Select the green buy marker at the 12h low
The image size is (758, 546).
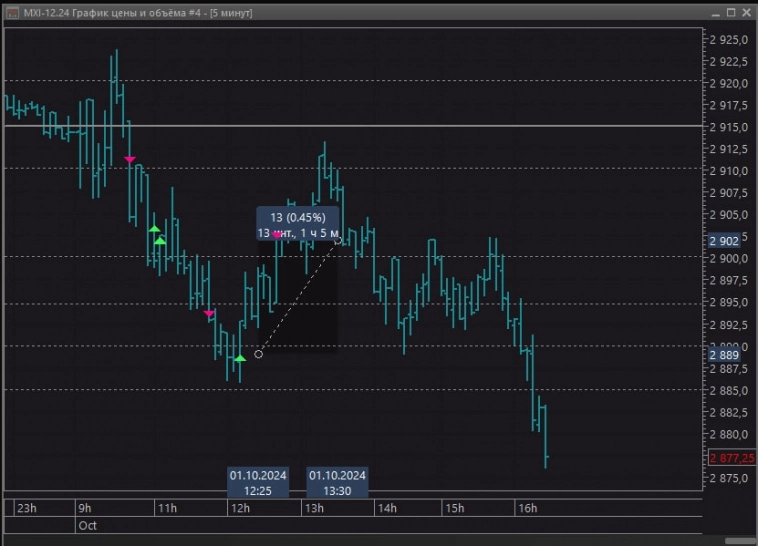[239, 357]
